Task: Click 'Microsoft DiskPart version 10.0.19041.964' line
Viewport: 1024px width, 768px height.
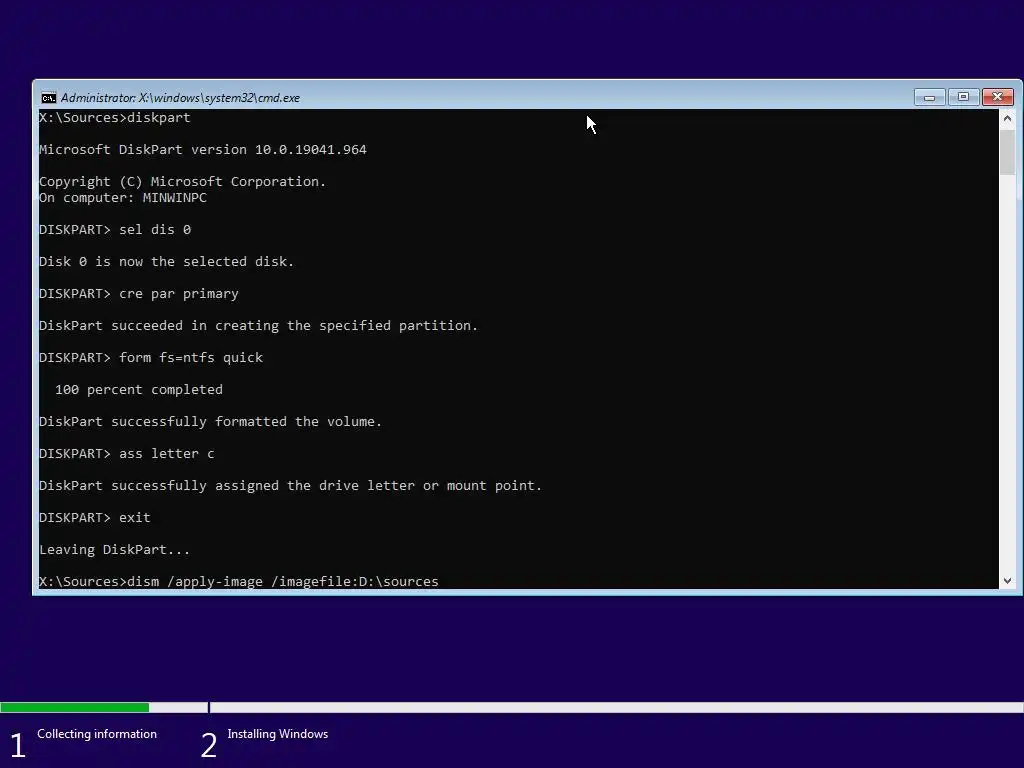Action: pyautogui.click(x=203, y=150)
